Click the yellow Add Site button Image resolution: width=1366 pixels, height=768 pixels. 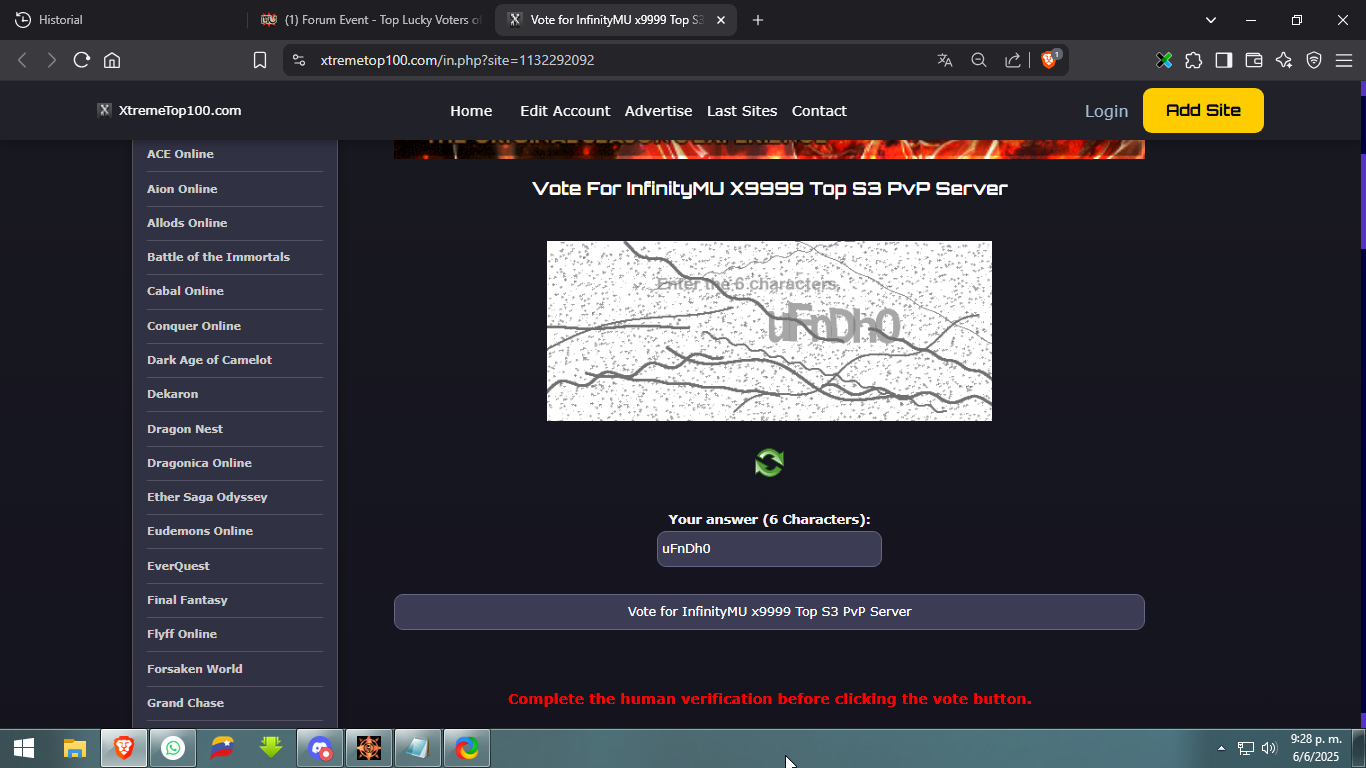(x=1203, y=110)
